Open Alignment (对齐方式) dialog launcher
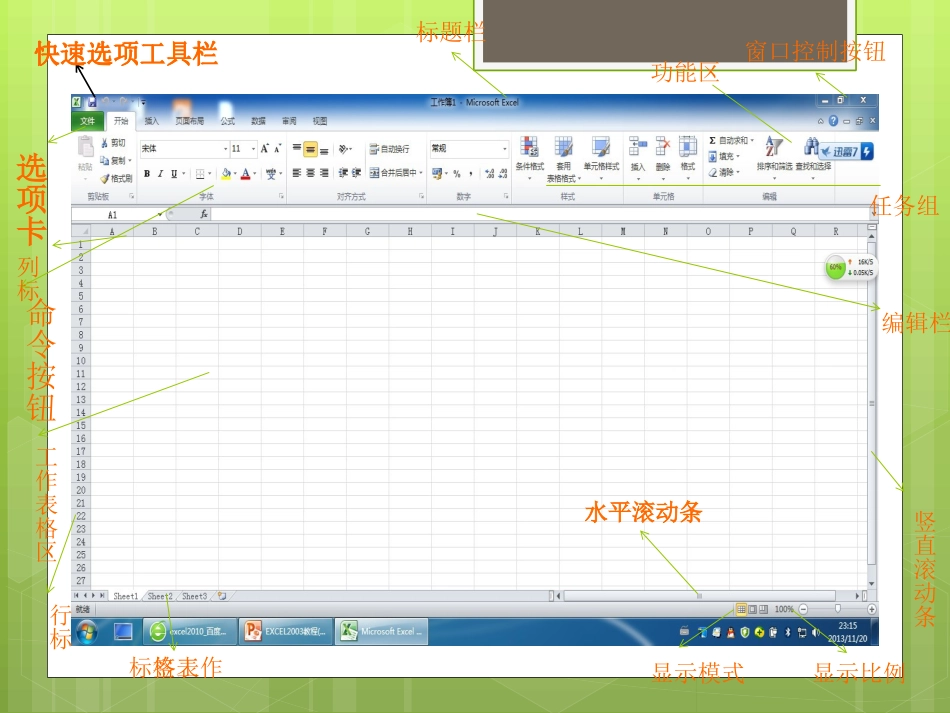The width and height of the screenshot is (950, 713). click(422, 196)
